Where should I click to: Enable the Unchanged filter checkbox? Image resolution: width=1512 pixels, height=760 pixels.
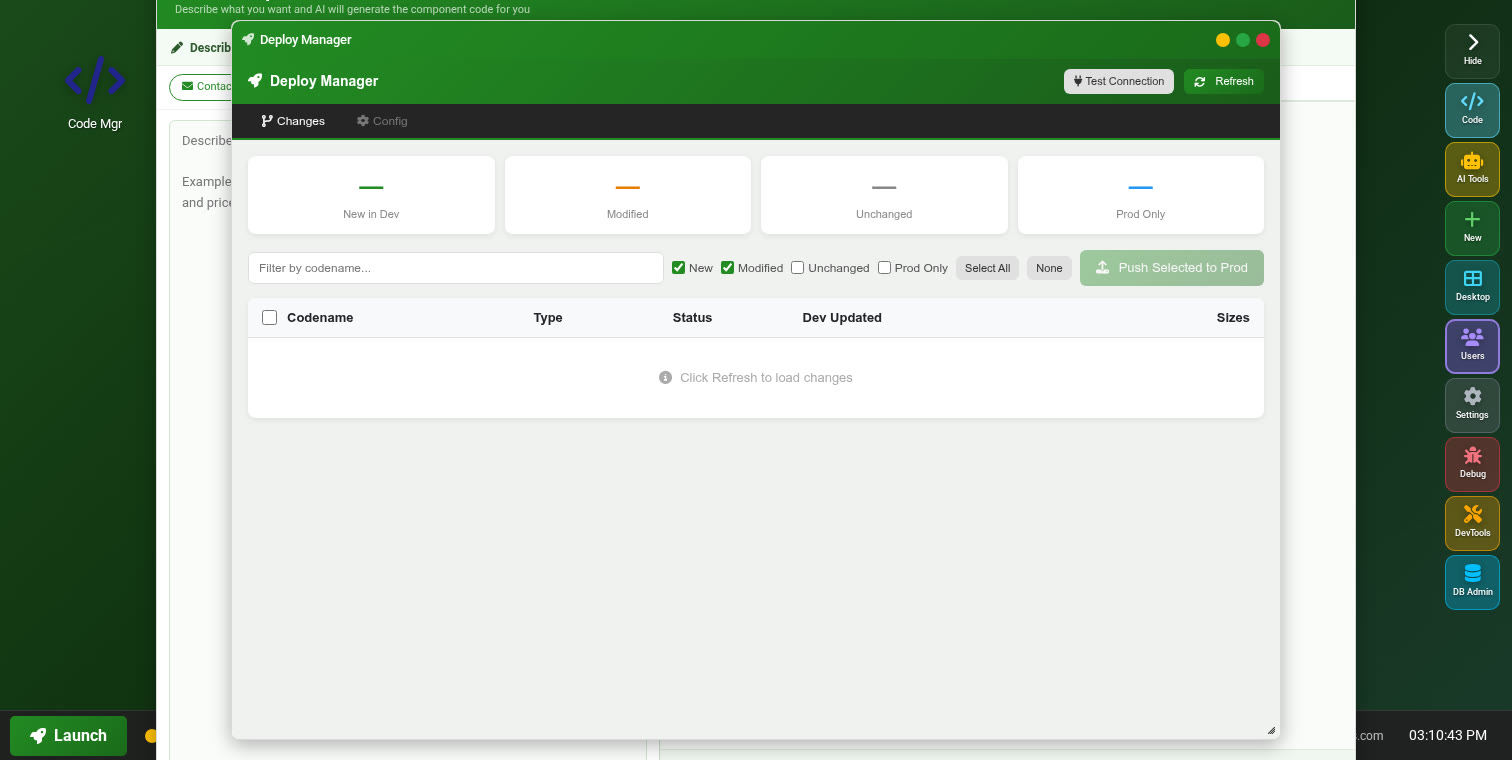click(x=797, y=267)
